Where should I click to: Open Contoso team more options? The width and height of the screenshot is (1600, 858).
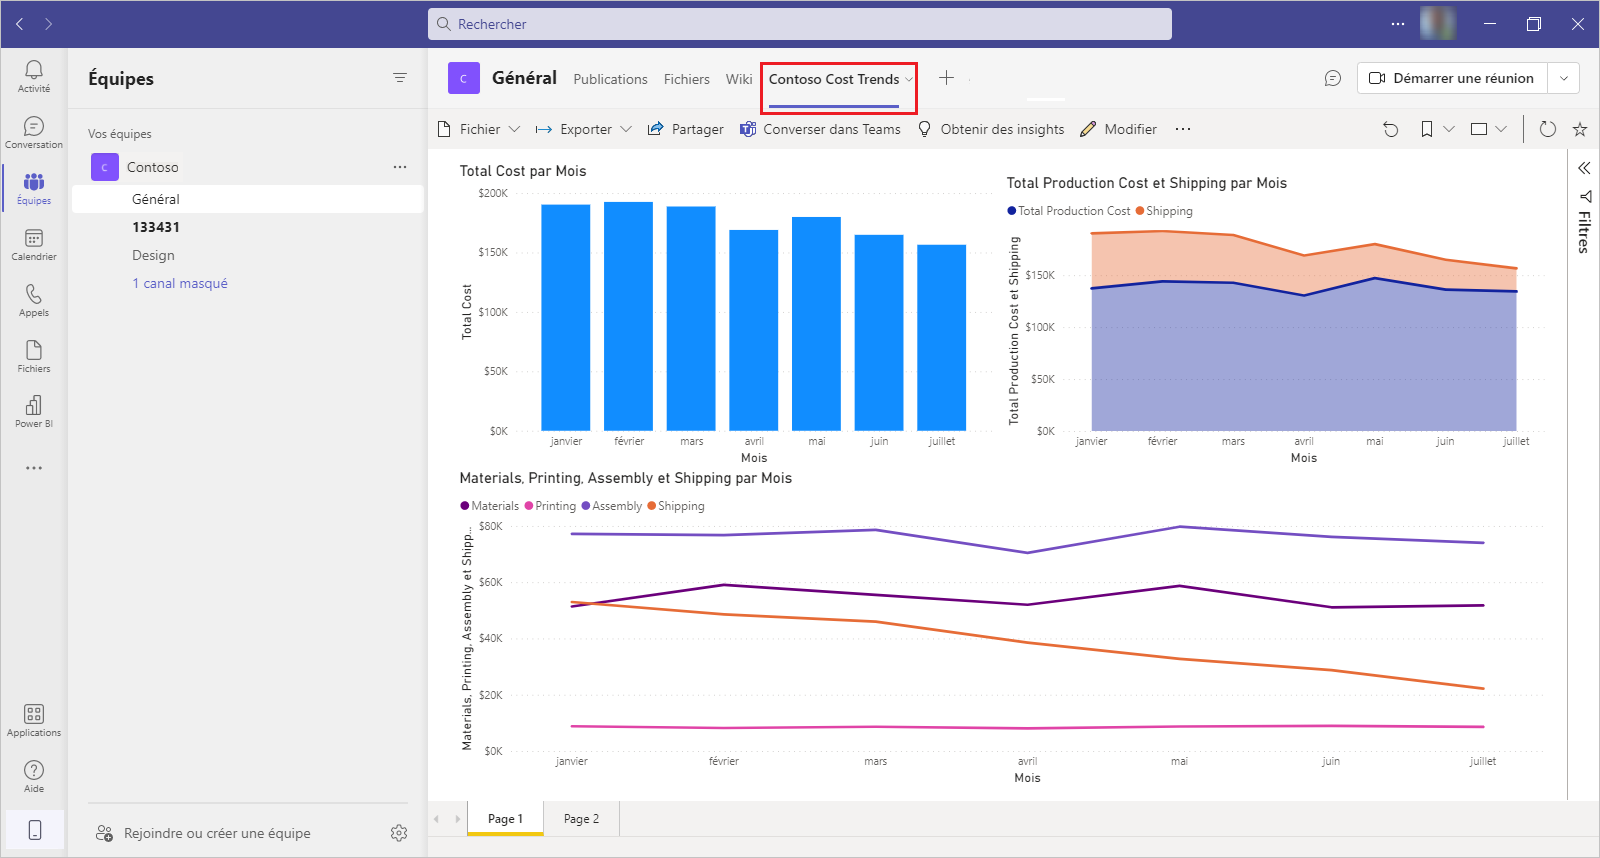click(x=400, y=167)
